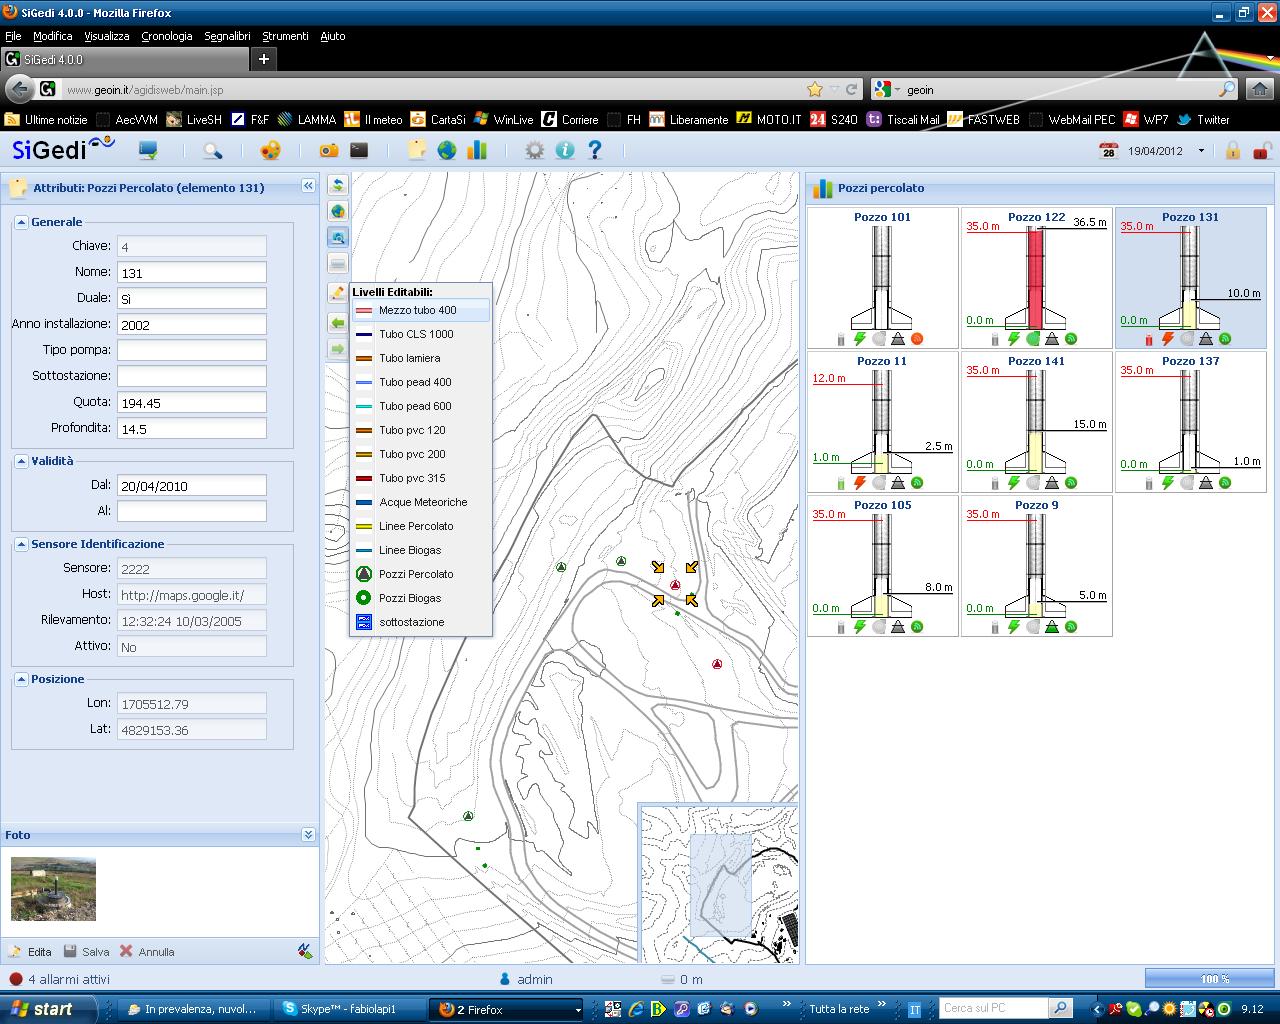Click the green back arrow map tool

[x=337, y=322]
